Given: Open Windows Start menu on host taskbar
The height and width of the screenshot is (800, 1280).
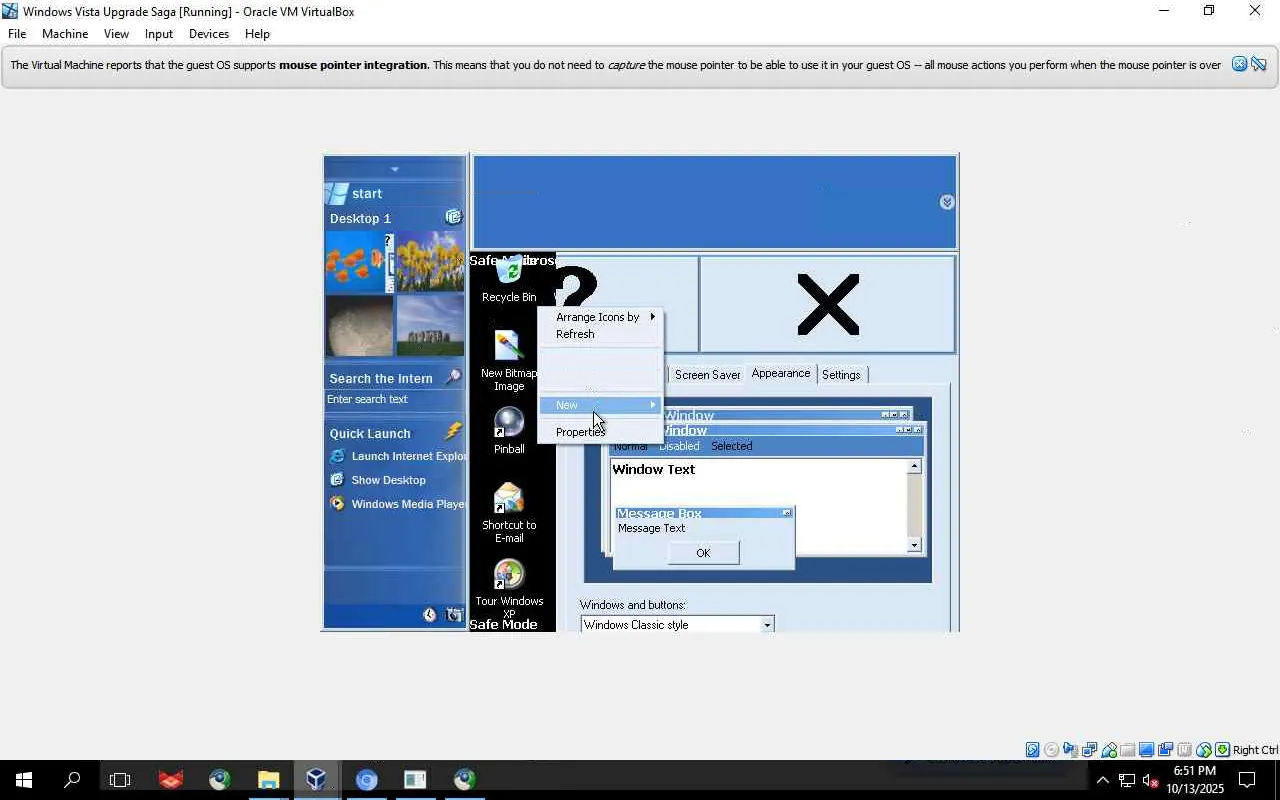Looking at the screenshot, I should 24,780.
